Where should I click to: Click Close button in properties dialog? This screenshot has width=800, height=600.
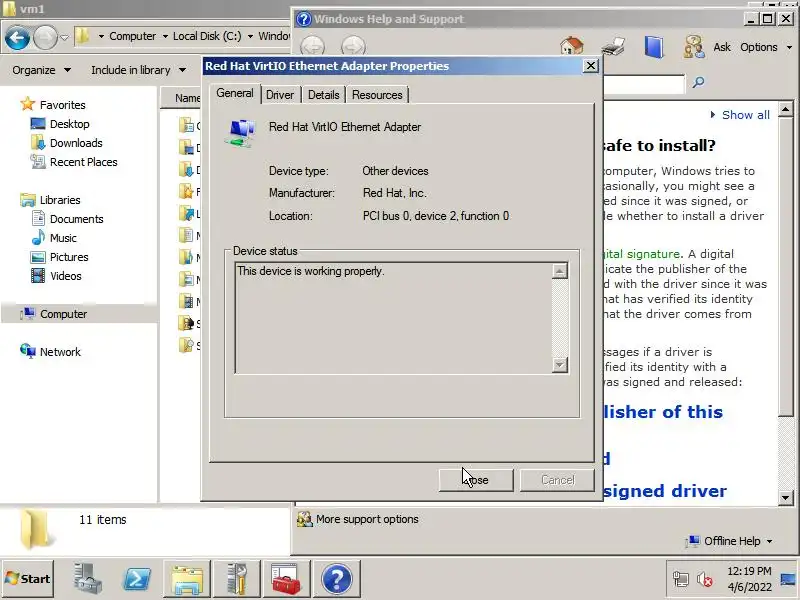(476, 480)
